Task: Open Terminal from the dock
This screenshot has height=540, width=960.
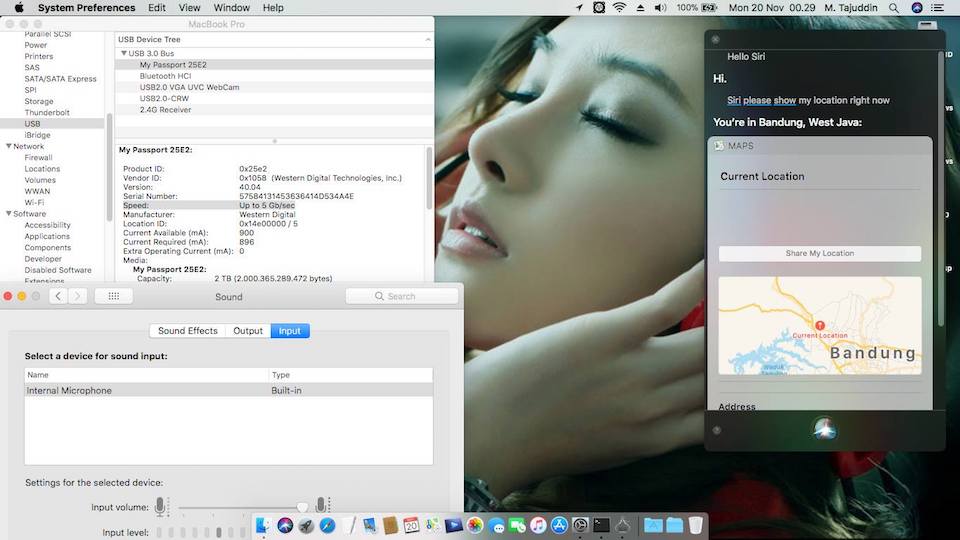Action: click(x=601, y=525)
